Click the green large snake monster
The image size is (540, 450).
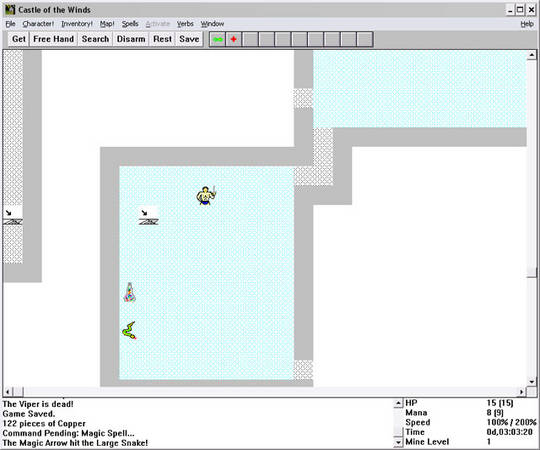(129, 330)
